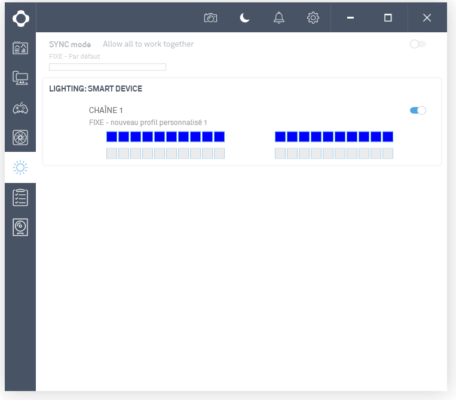Screen dimensions: 456x400
Task: Switch to dark mode with moon icon
Action: coord(245,18)
